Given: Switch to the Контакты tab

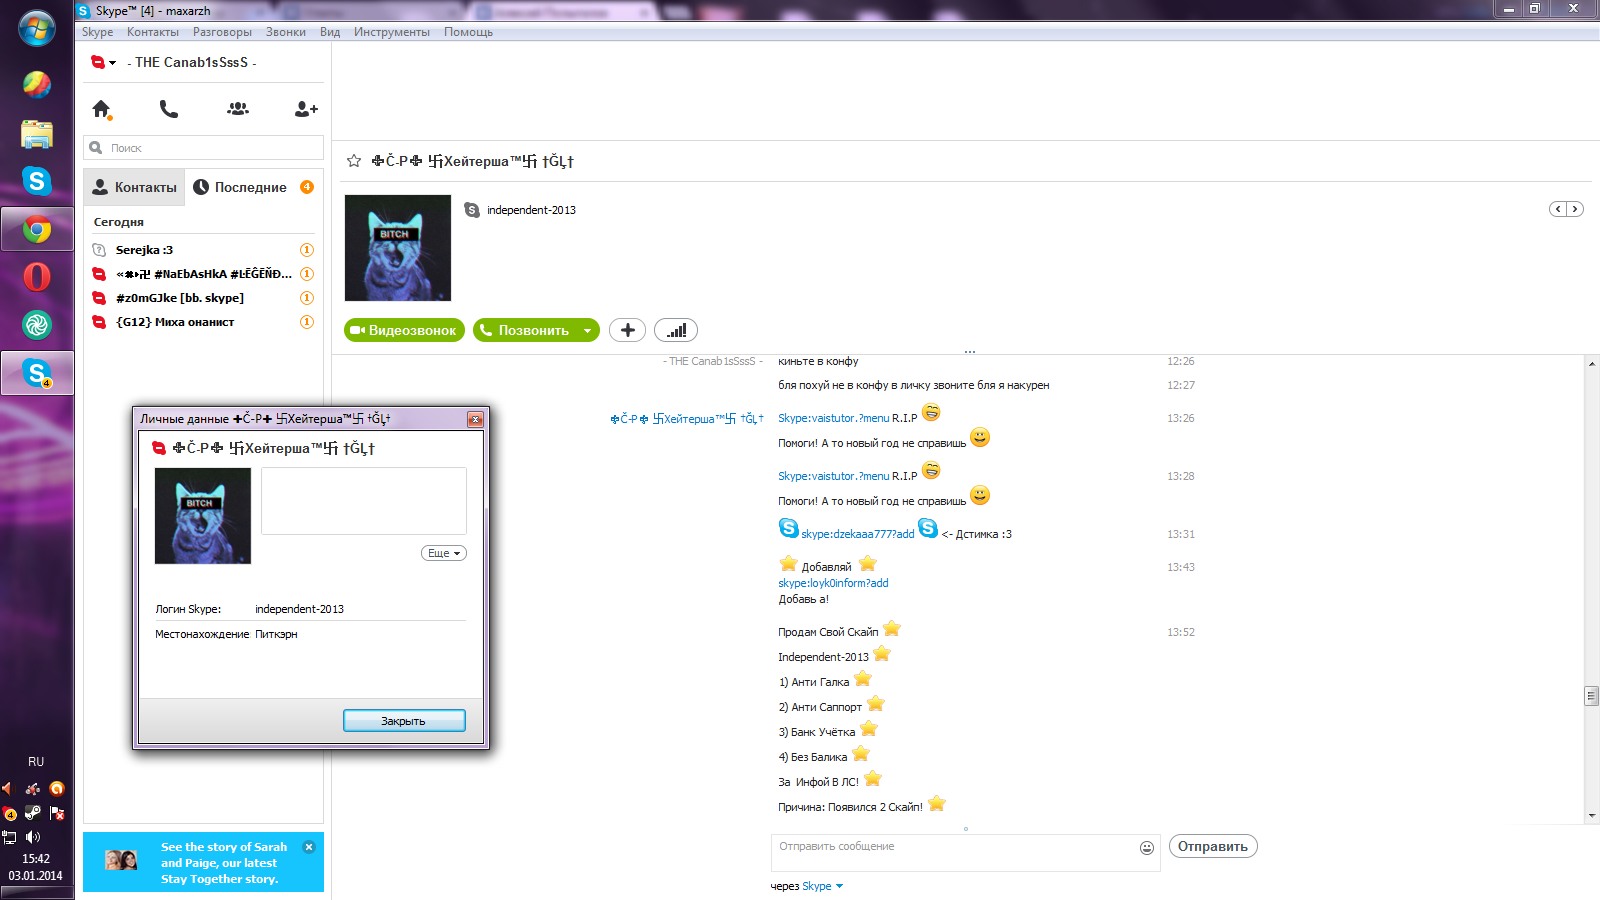Looking at the screenshot, I should pos(135,187).
